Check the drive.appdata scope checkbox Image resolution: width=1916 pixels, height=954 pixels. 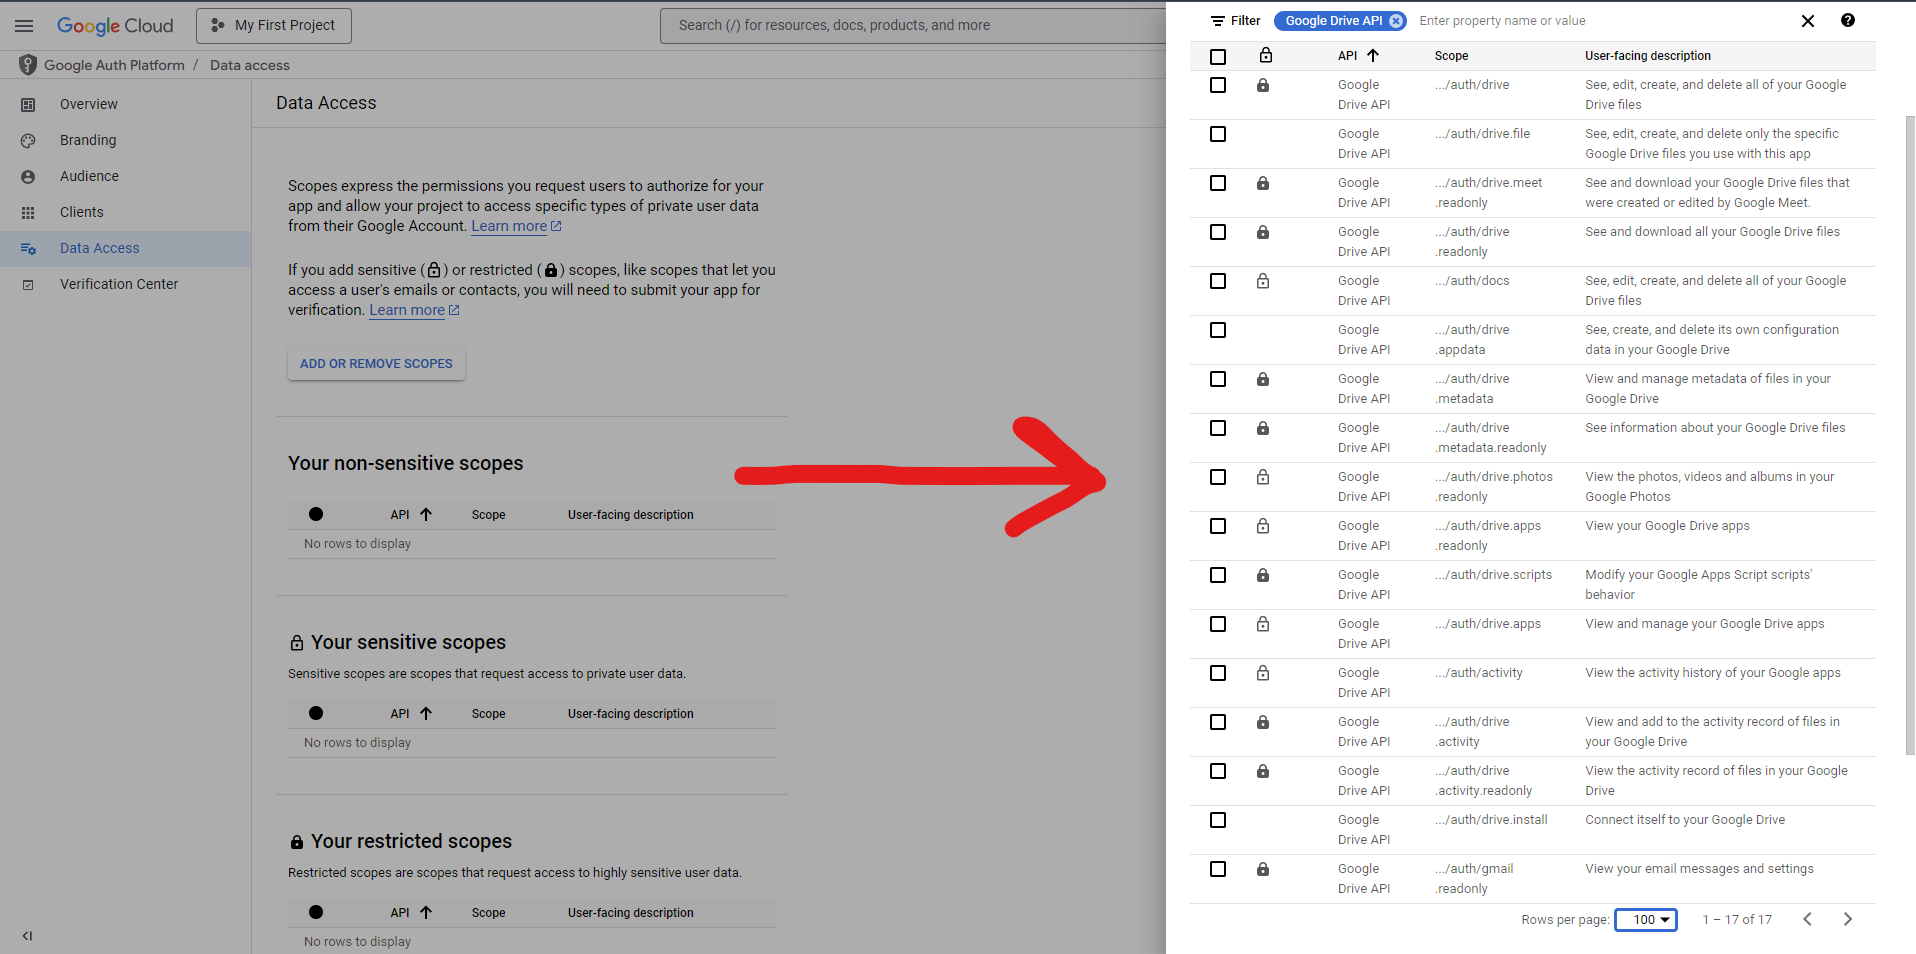pyautogui.click(x=1218, y=330)
